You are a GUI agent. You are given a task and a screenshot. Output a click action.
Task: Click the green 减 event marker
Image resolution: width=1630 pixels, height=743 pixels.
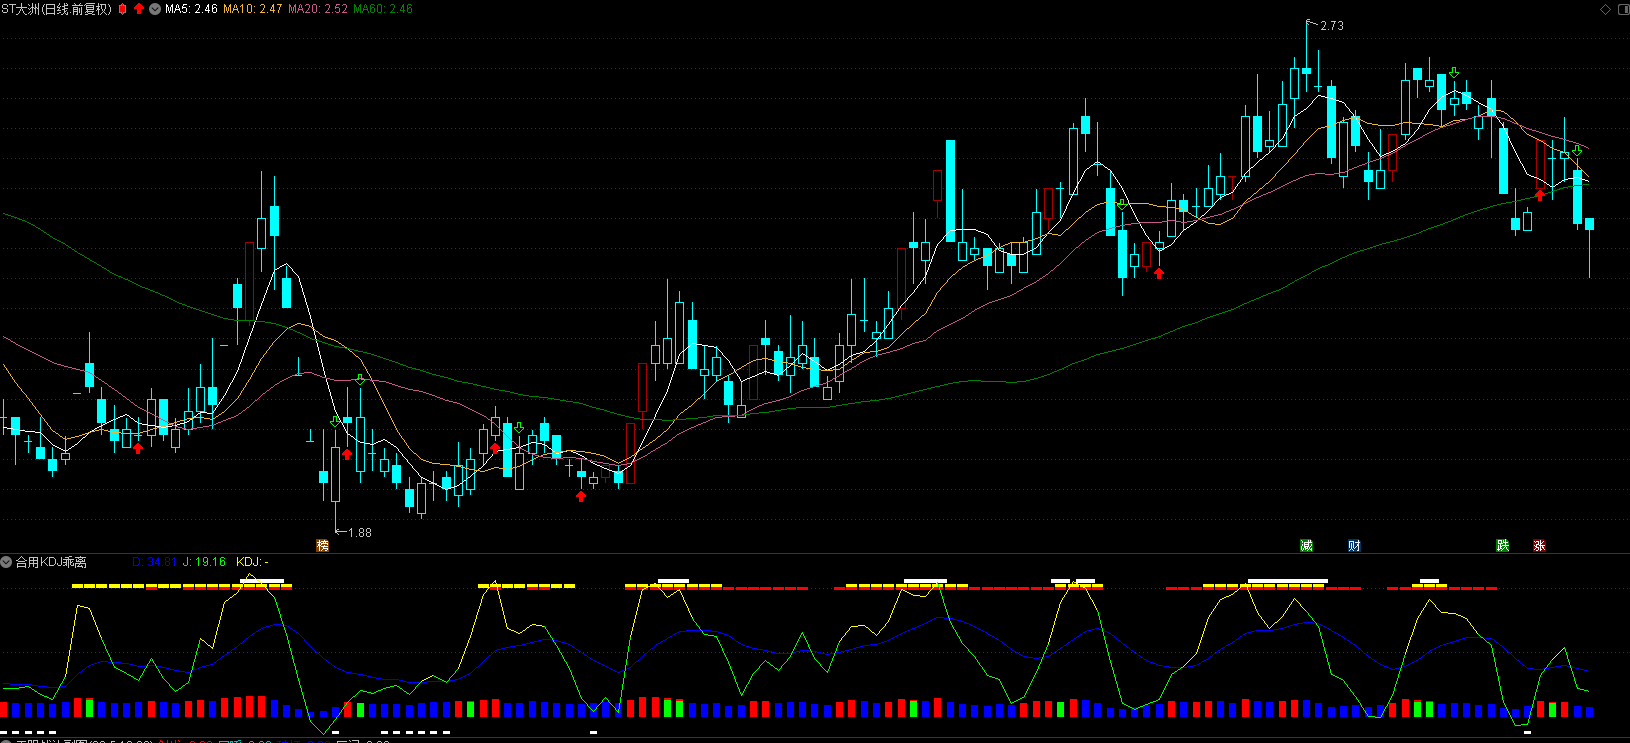1306,545
